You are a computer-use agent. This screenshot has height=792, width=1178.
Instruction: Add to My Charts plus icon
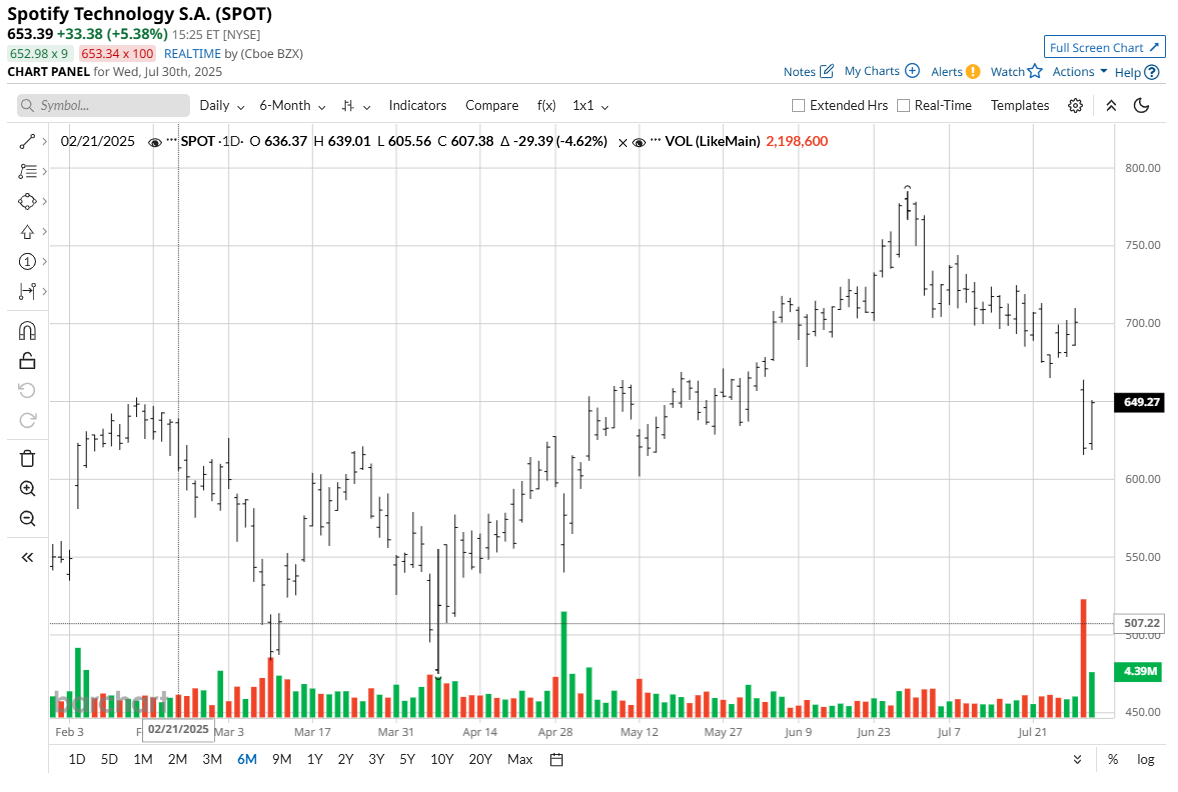(912, 71)
